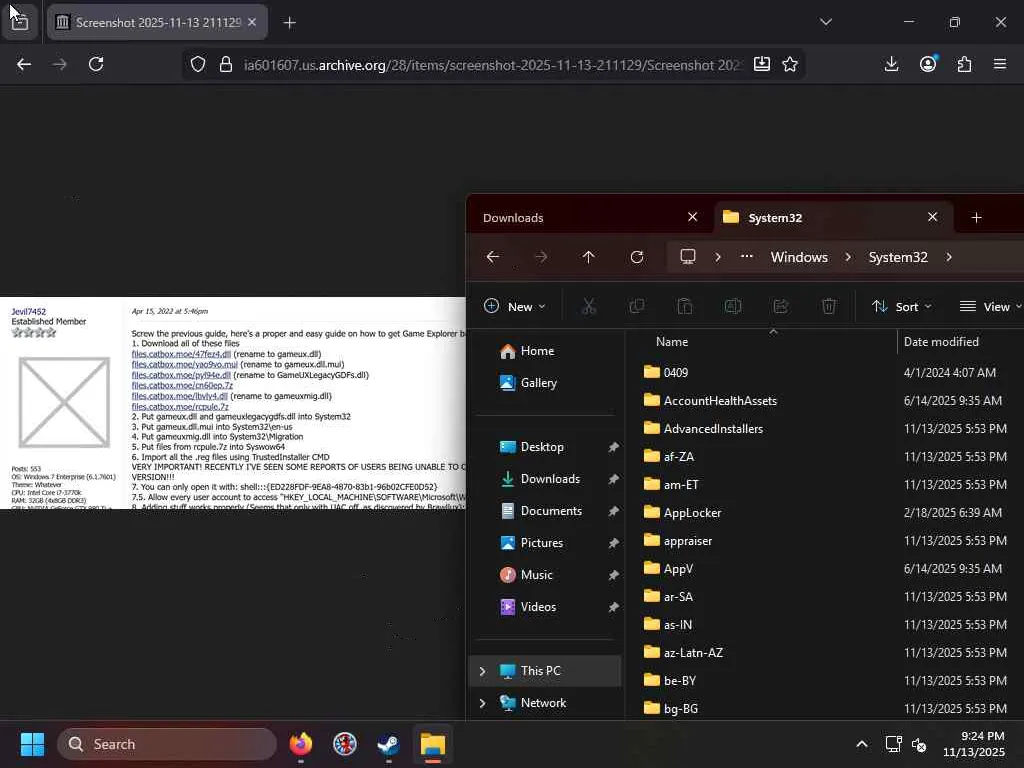Unpin Desktop via pin icon
Screen dimensions: 1024x768
613,447
